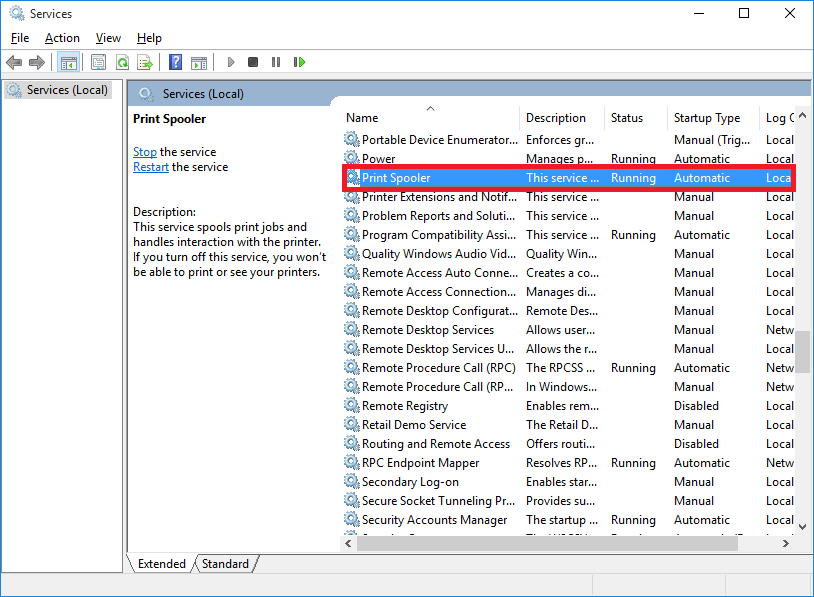This screenshot has height=597, width=814.
Task: Click the Restart the service link
Action: click(151, 167)
